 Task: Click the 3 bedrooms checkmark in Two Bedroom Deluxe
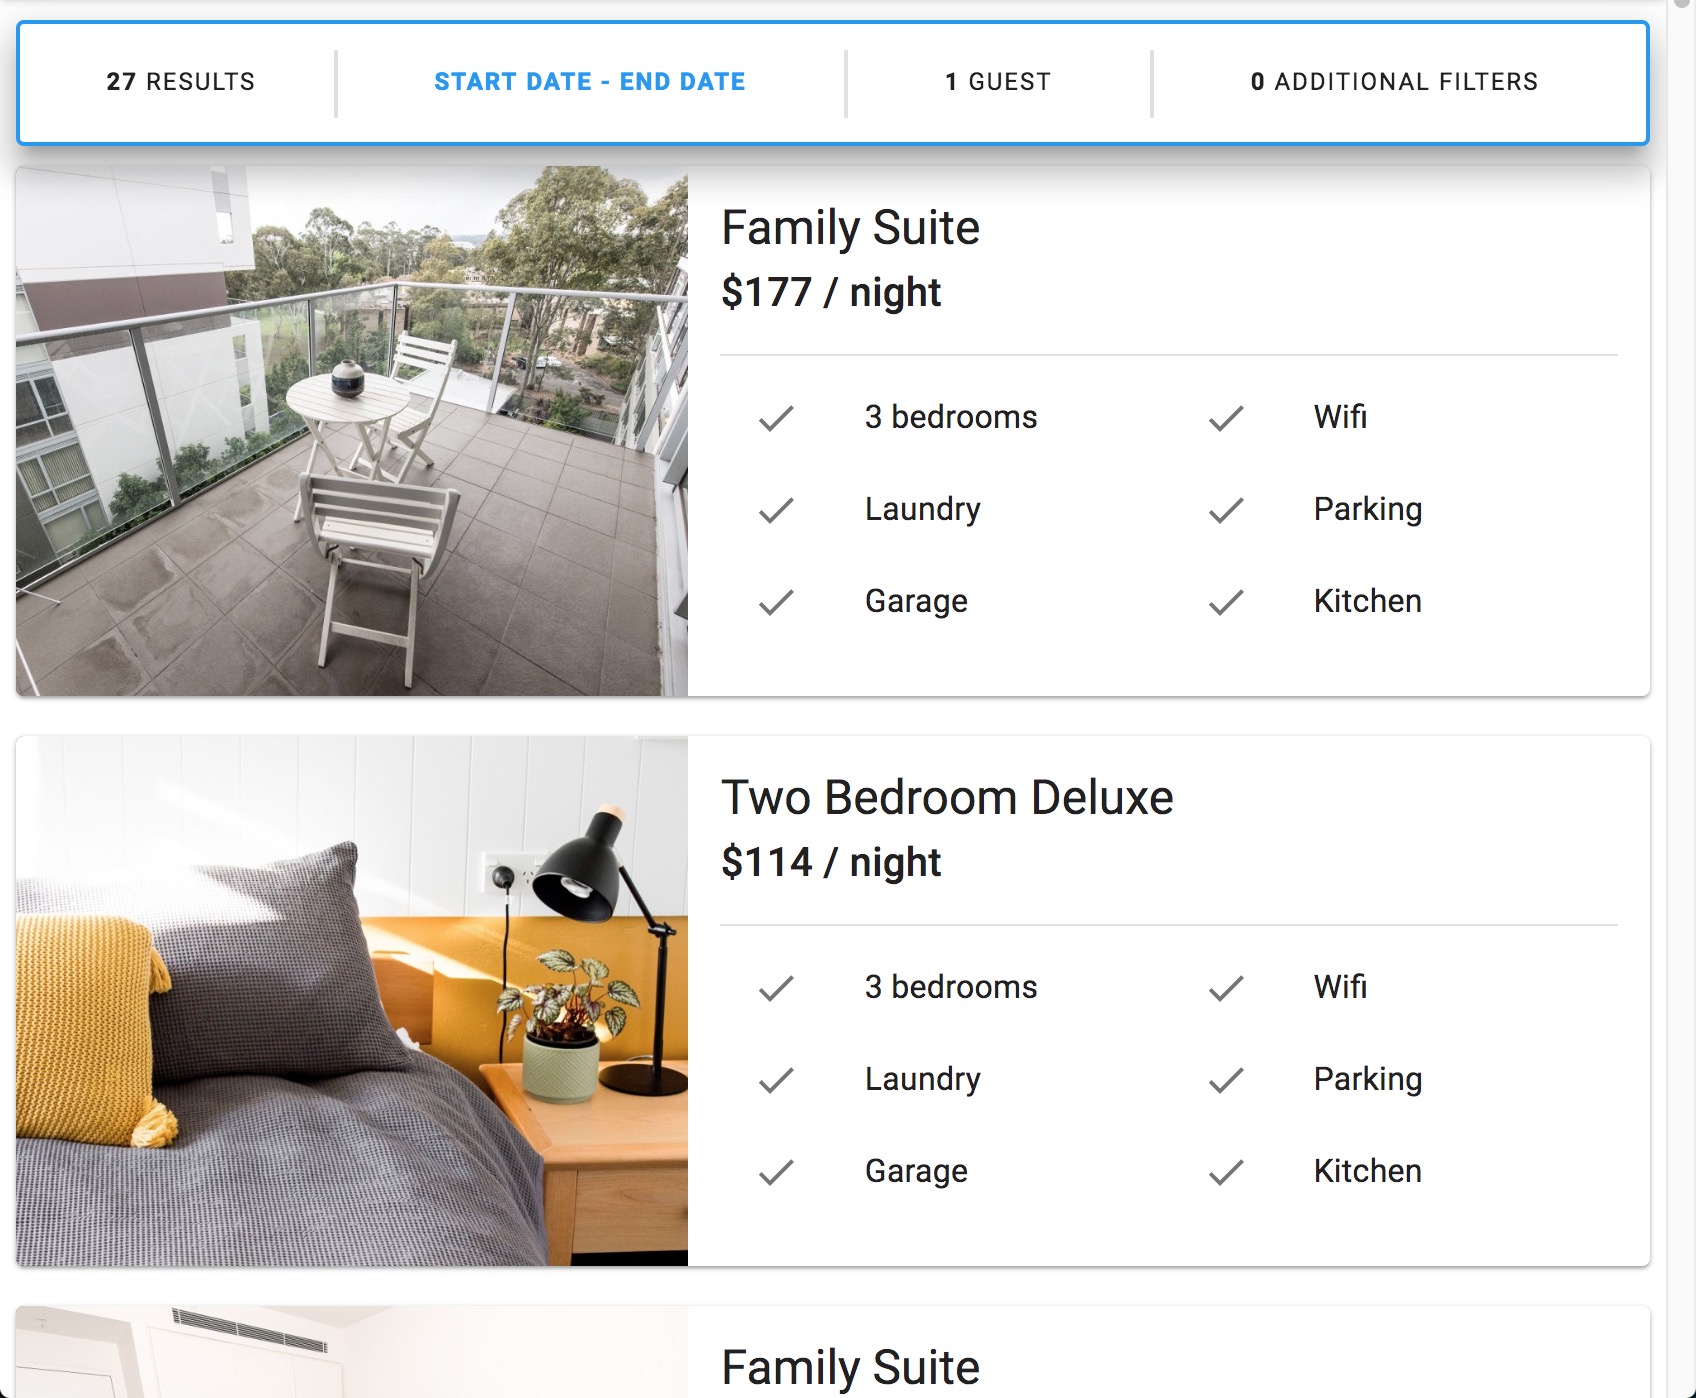coord(776,988)
